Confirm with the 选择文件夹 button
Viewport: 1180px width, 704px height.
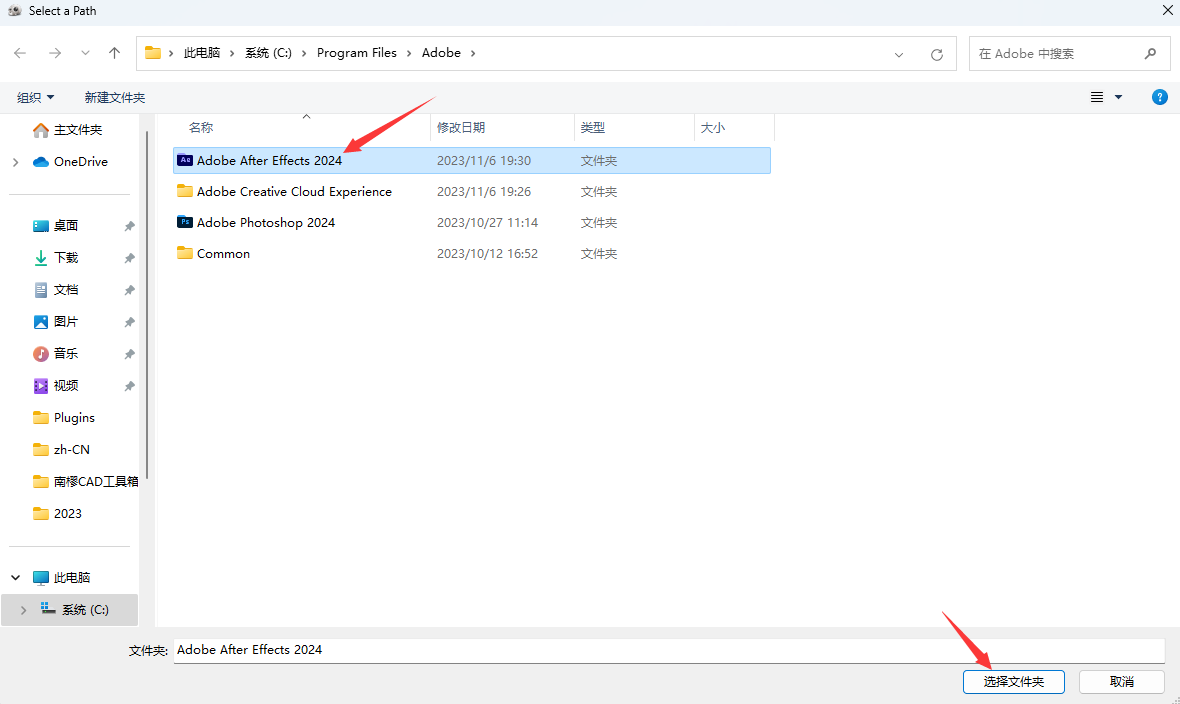point(1014,681)
